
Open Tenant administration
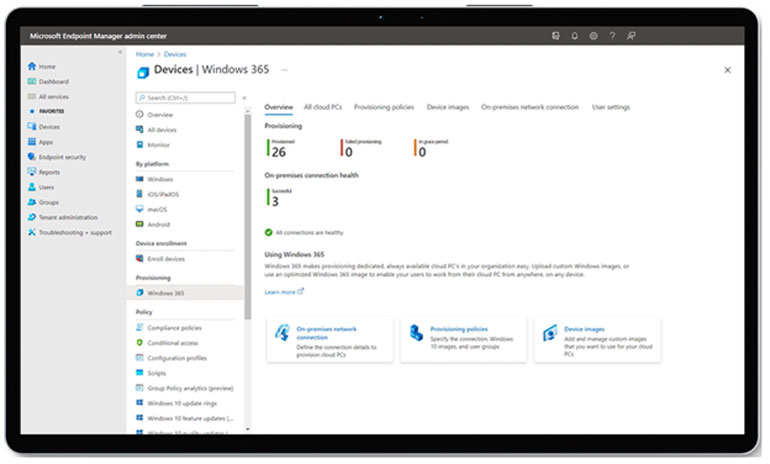point(63,217)
